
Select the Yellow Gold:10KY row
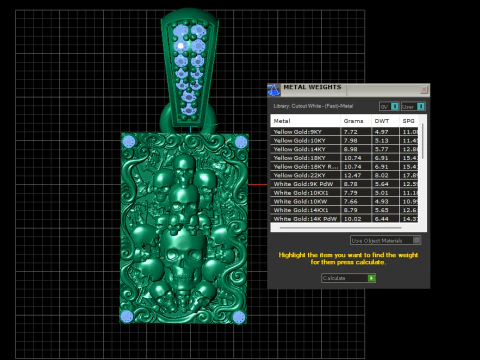pos(344,140)
